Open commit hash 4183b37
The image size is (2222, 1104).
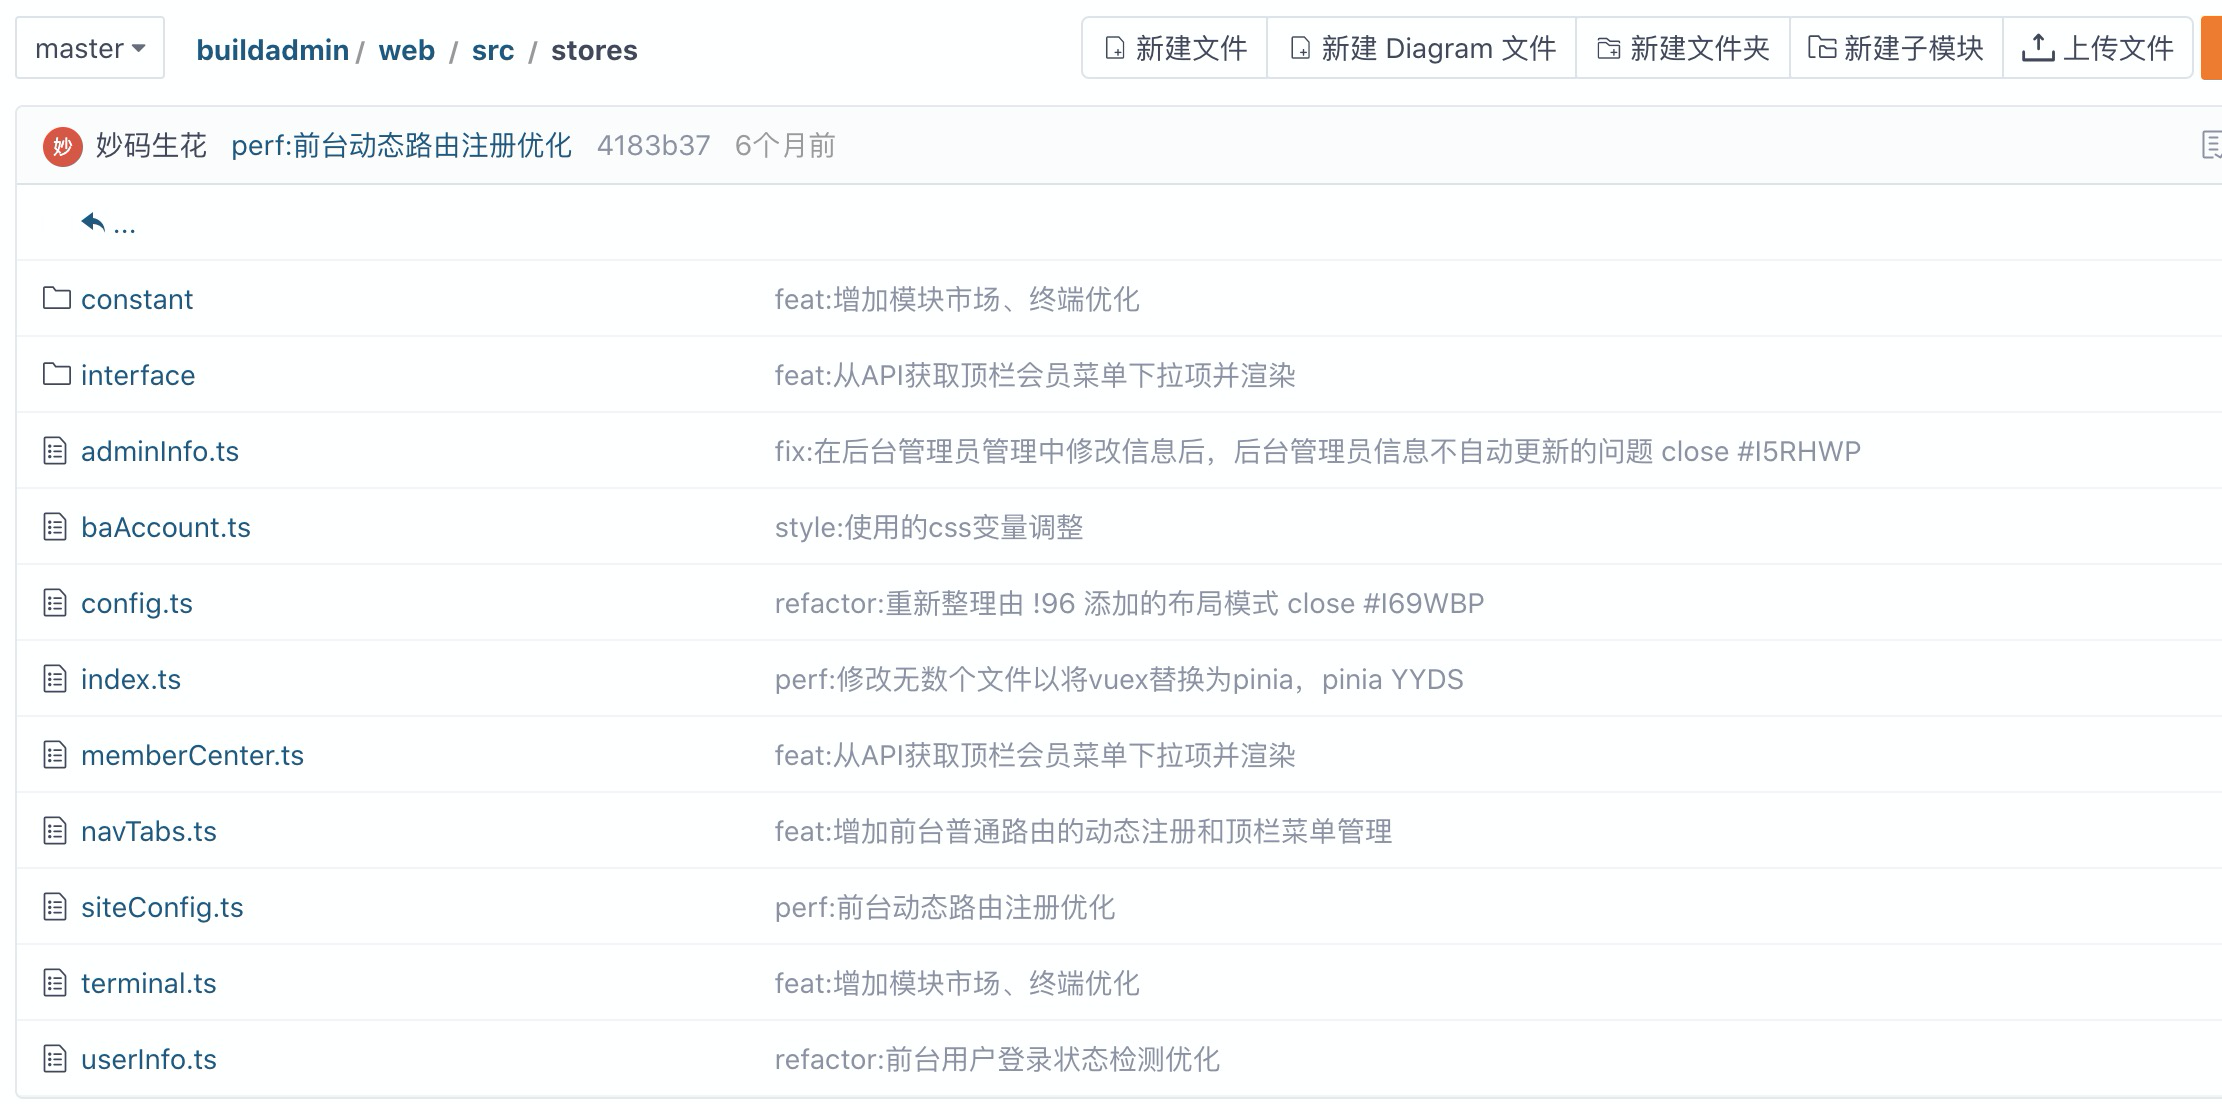[653, 146]
